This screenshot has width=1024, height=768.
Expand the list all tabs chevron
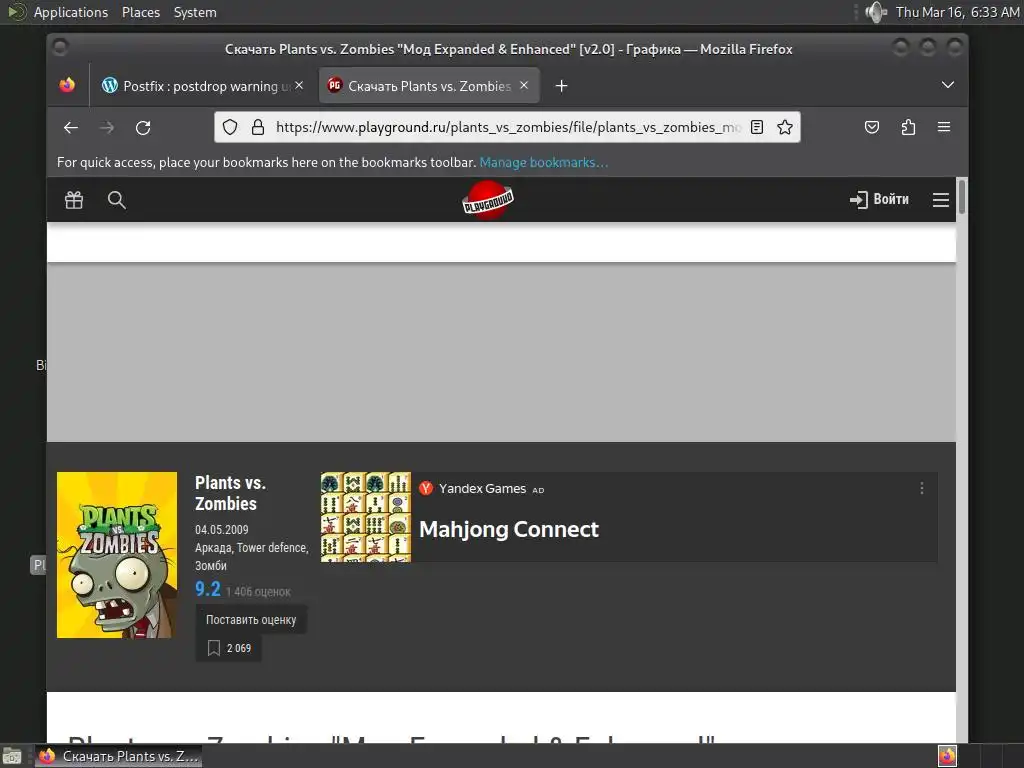[948, 85]
